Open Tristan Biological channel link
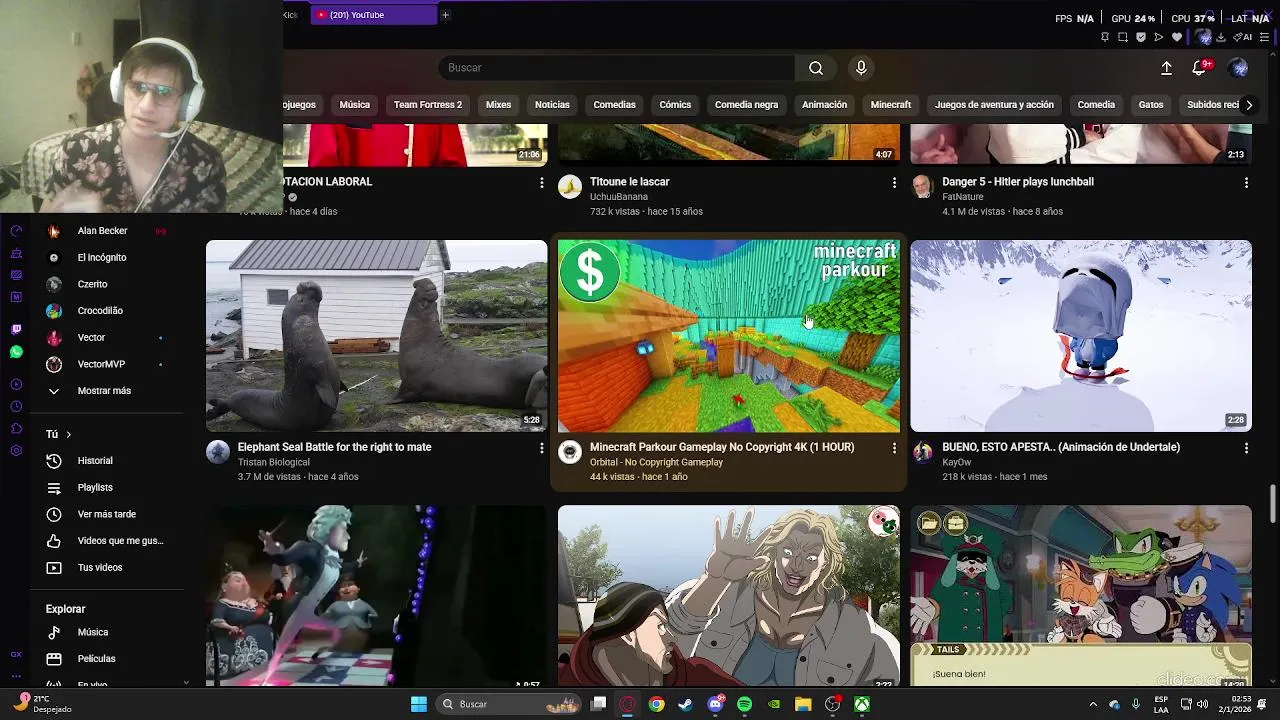 pyautogui.click(x=274, y=462)
